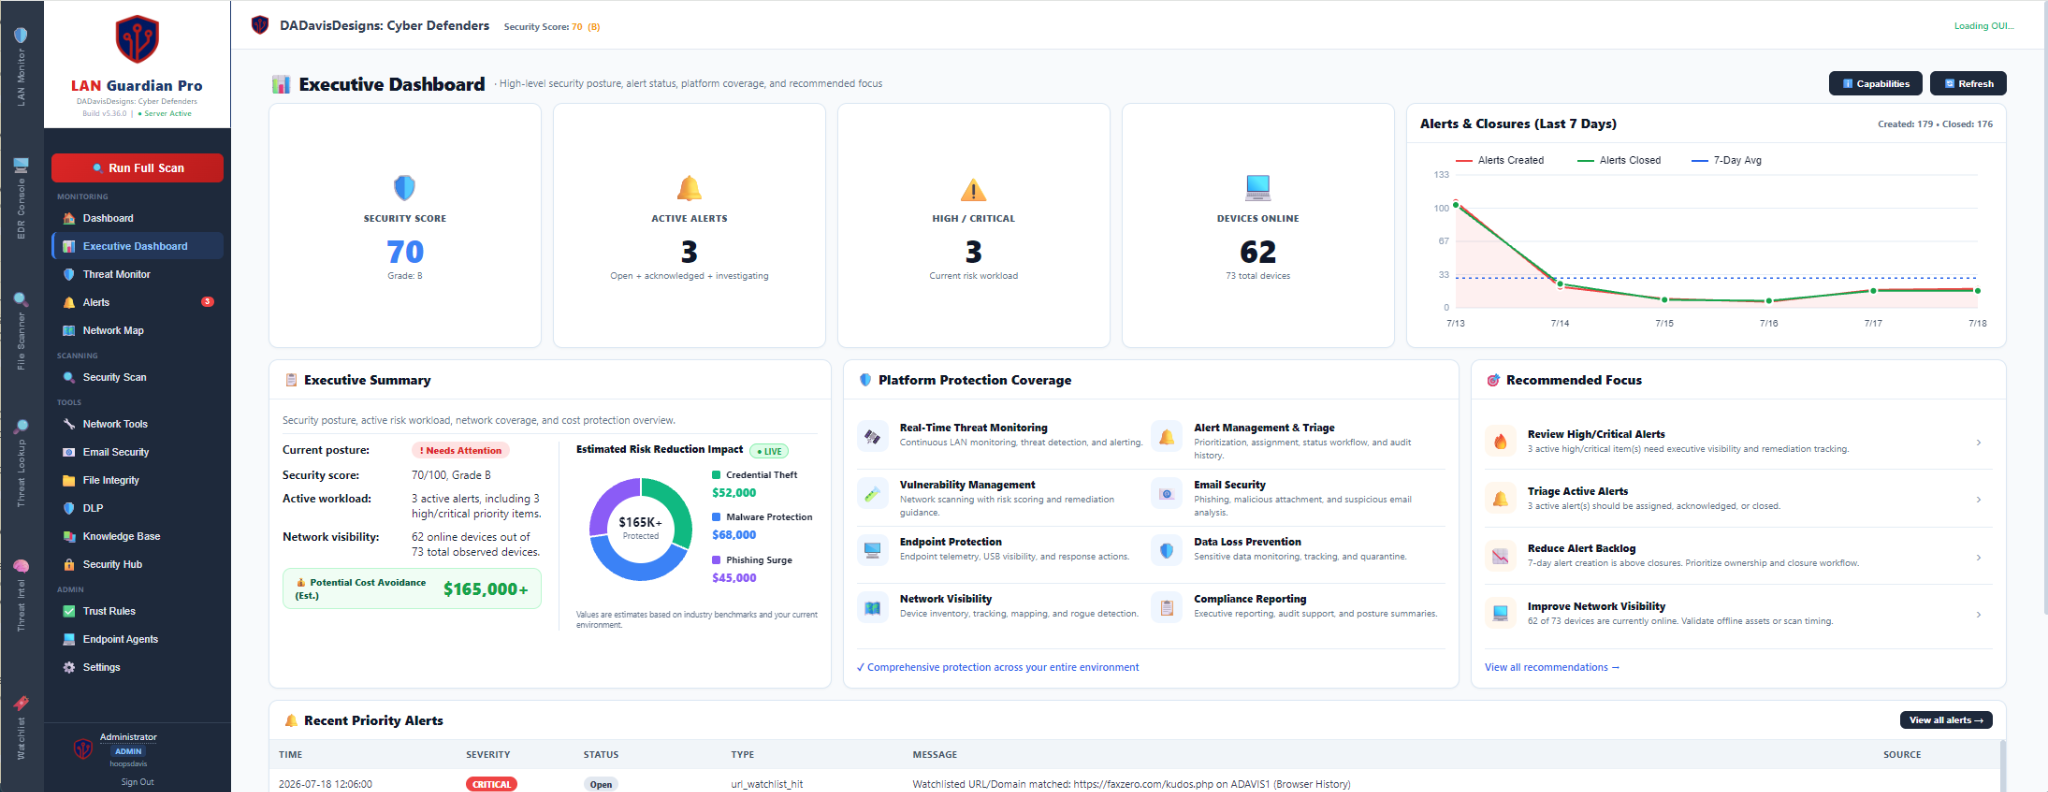Expand Improve Network Visibility chevron
2048x792 pixels.
pyautogui.click(x=1979, y=614)
